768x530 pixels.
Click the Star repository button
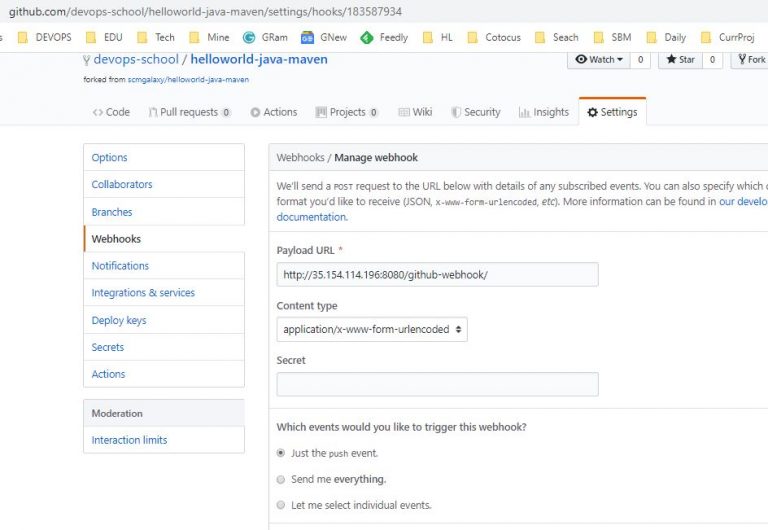coord(679,60)
